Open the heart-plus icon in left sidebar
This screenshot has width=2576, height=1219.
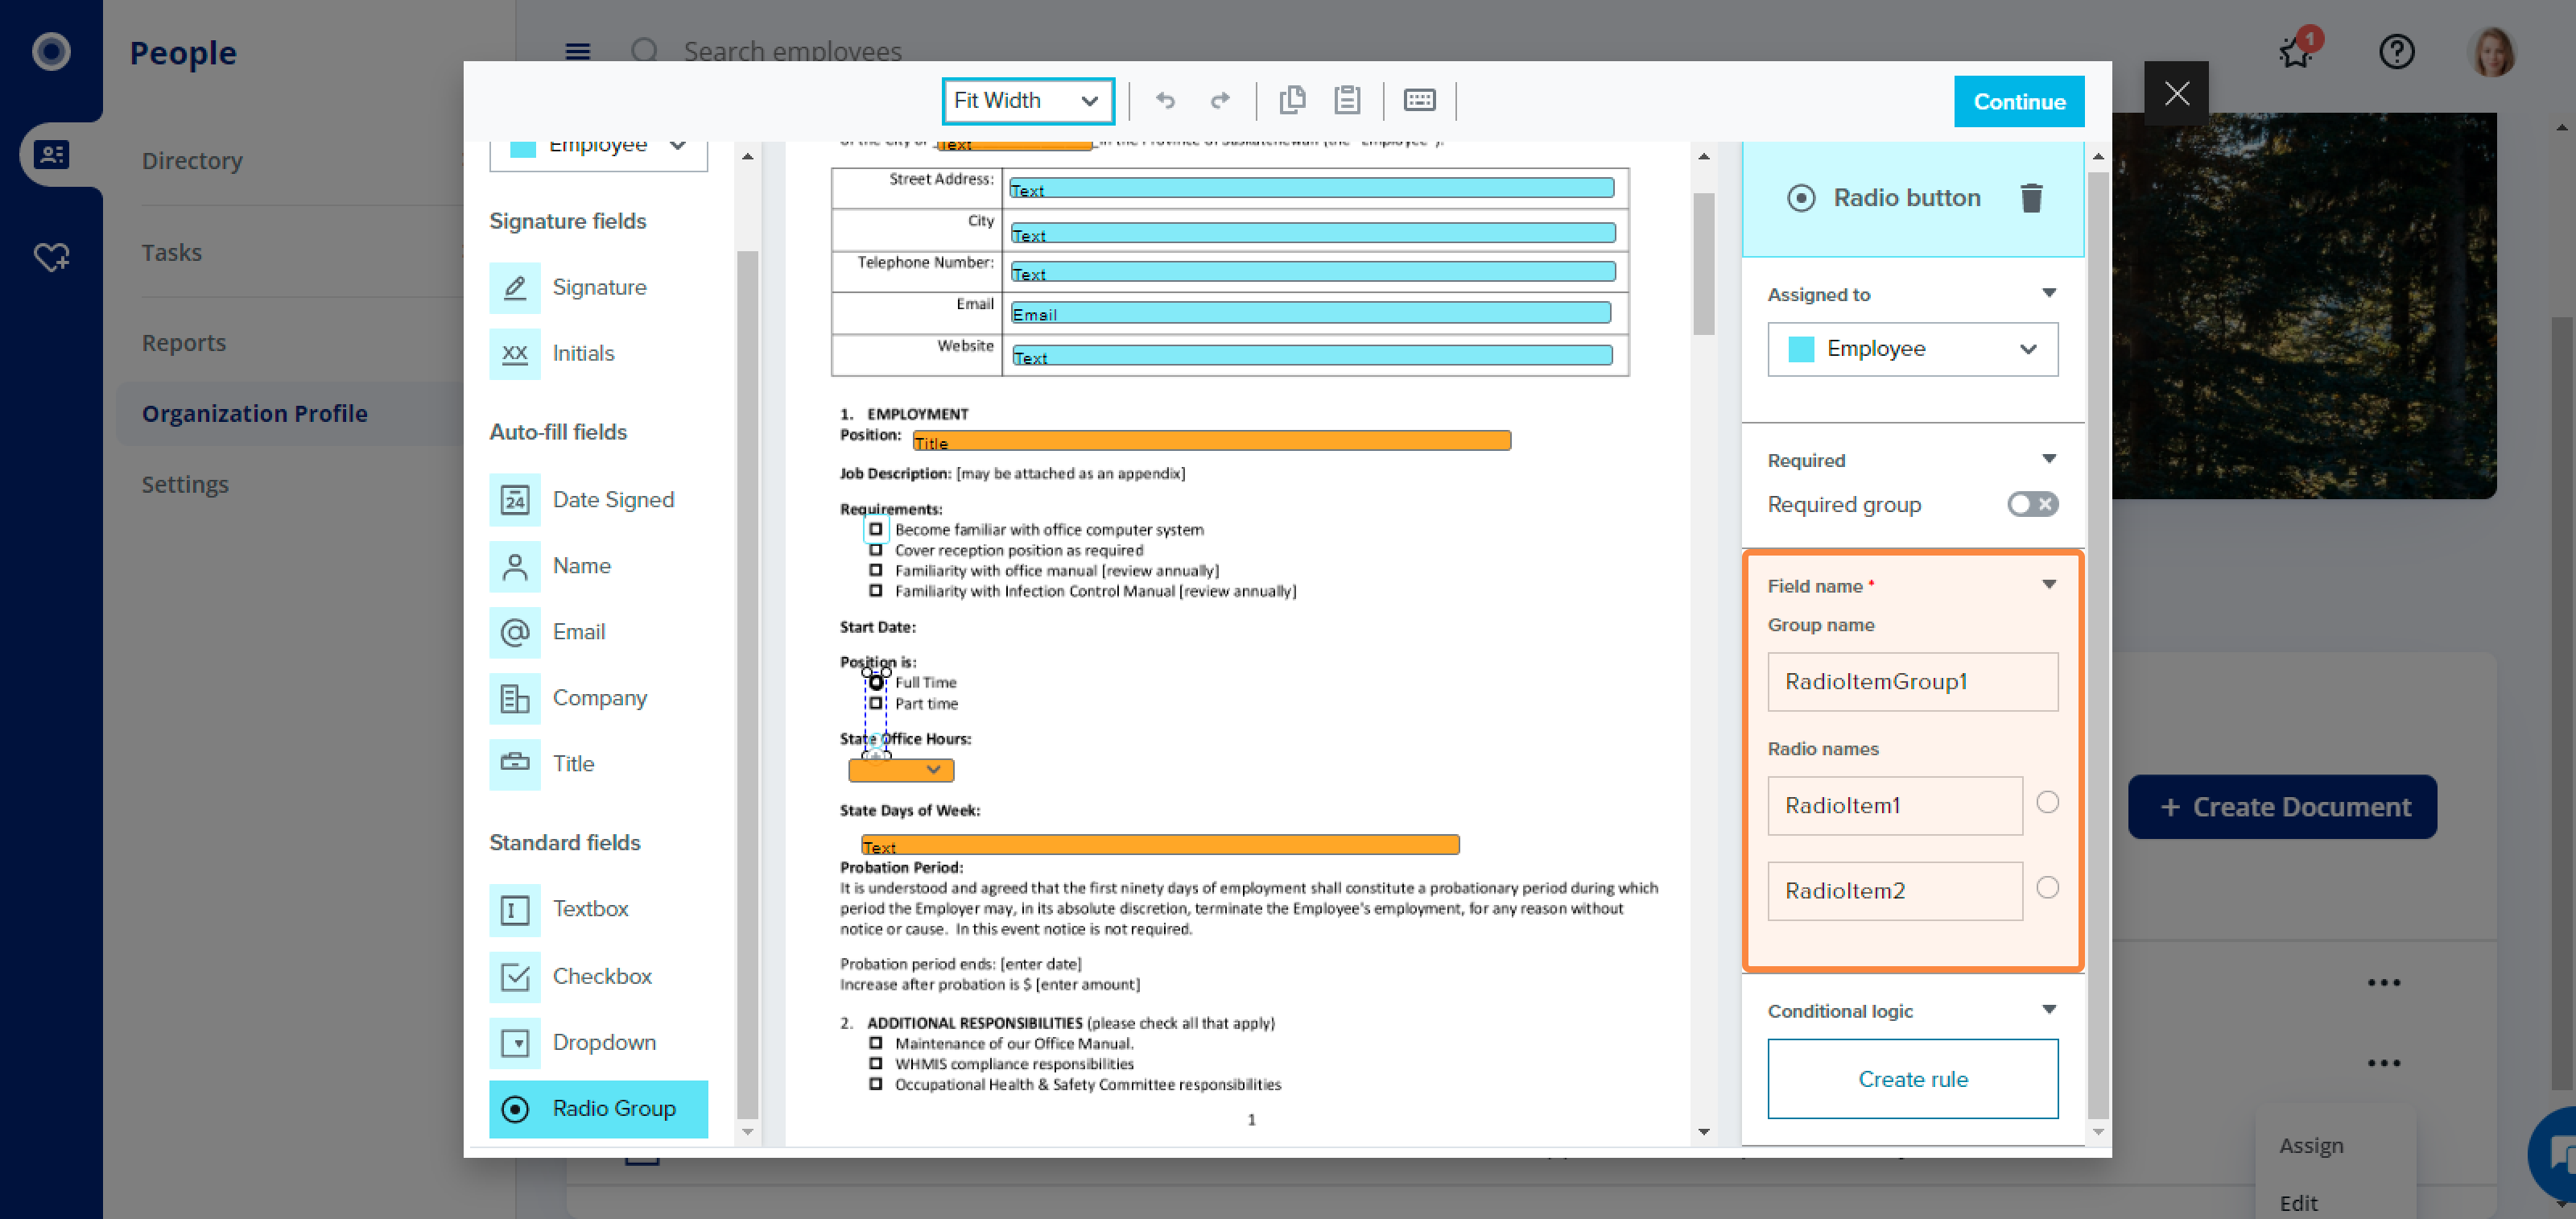click(x=52, y=256)
